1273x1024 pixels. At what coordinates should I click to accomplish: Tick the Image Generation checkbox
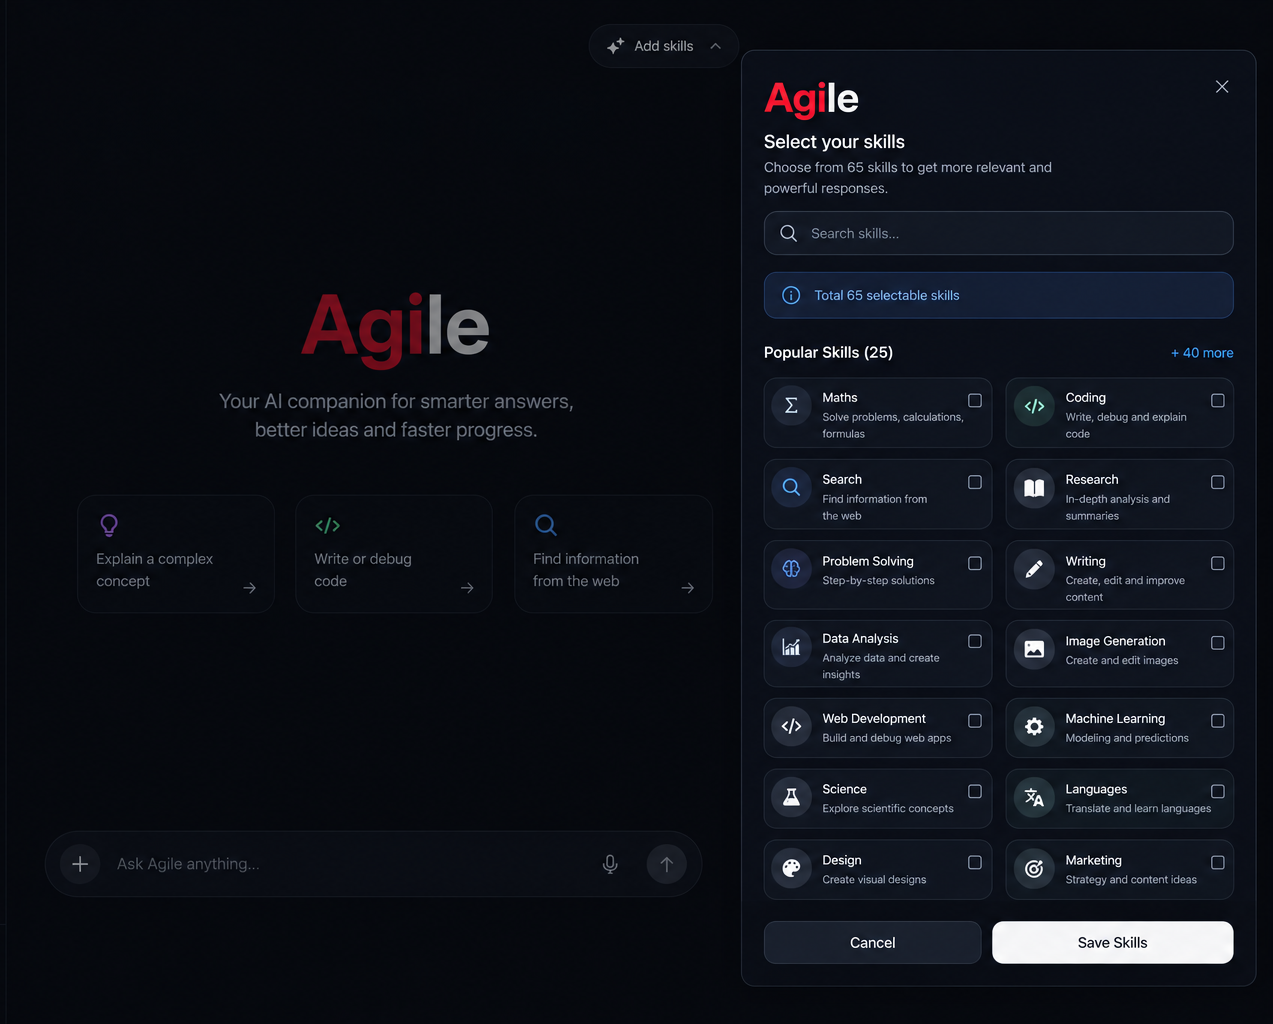(x=1218, y=643)
